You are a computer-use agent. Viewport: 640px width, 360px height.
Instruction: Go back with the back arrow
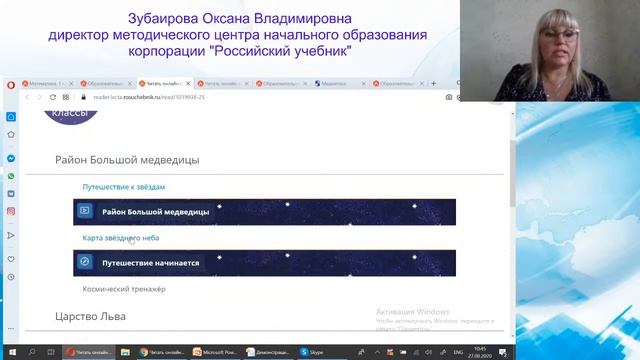[27, 97]
